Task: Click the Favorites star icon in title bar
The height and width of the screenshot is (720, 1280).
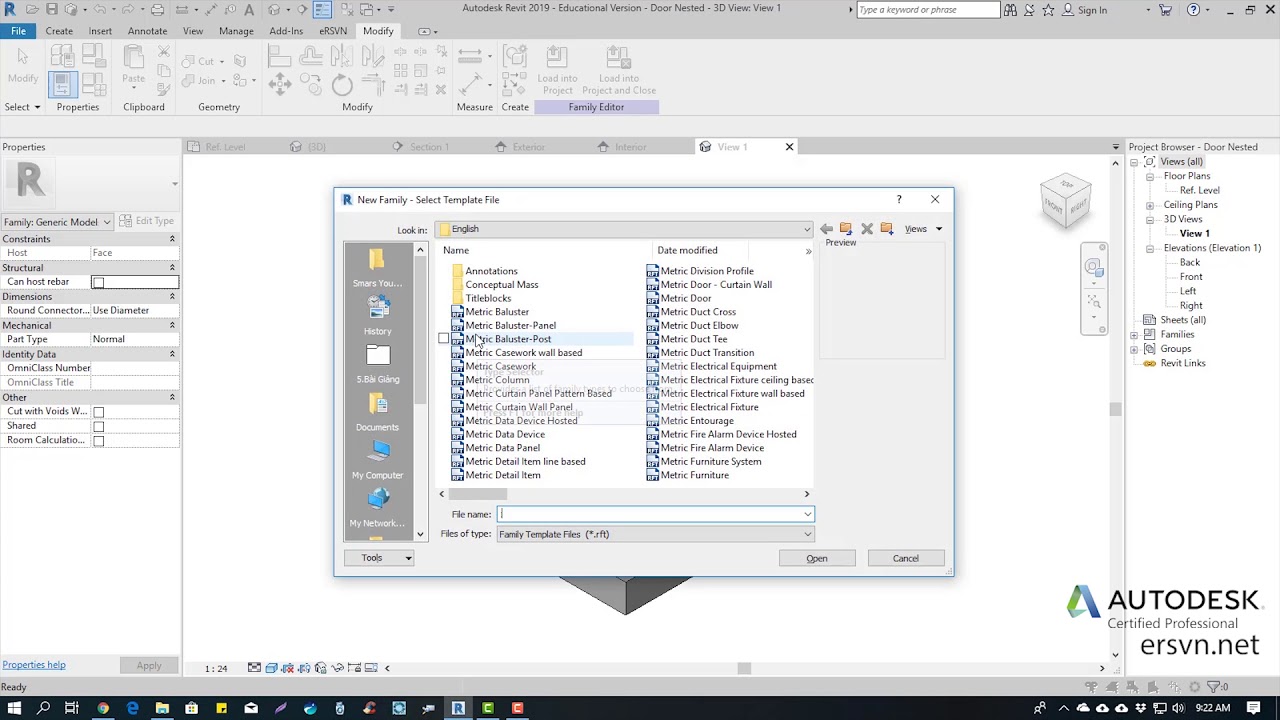Action: [x=1048, y=10]
